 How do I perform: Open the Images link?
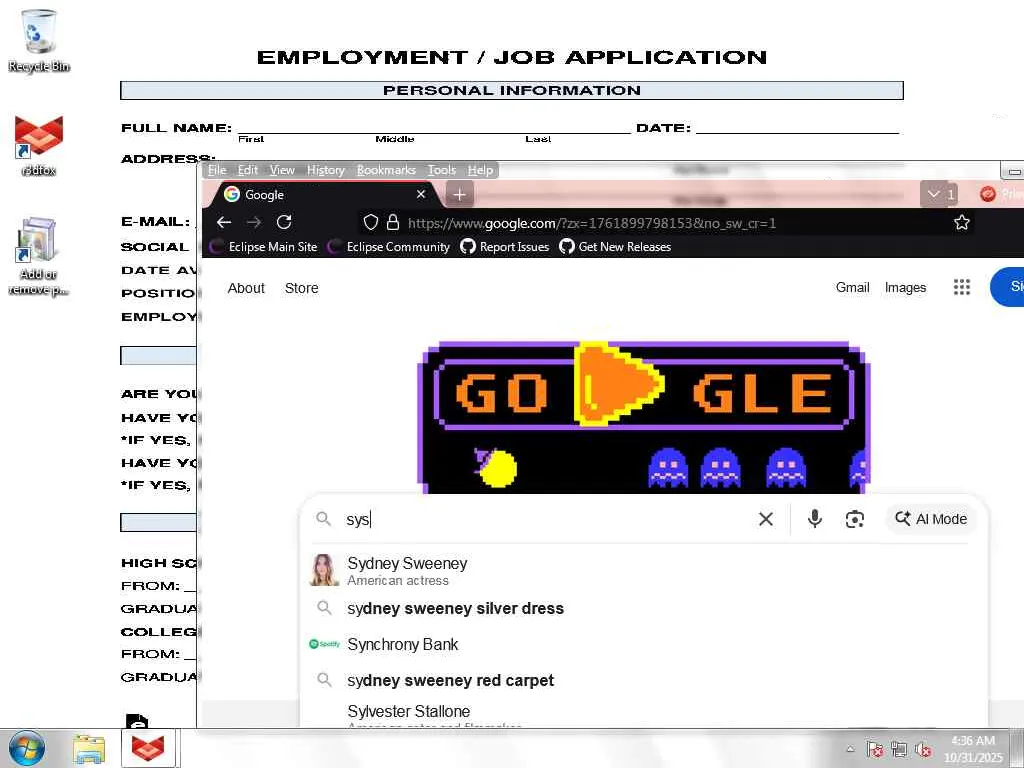905,287
